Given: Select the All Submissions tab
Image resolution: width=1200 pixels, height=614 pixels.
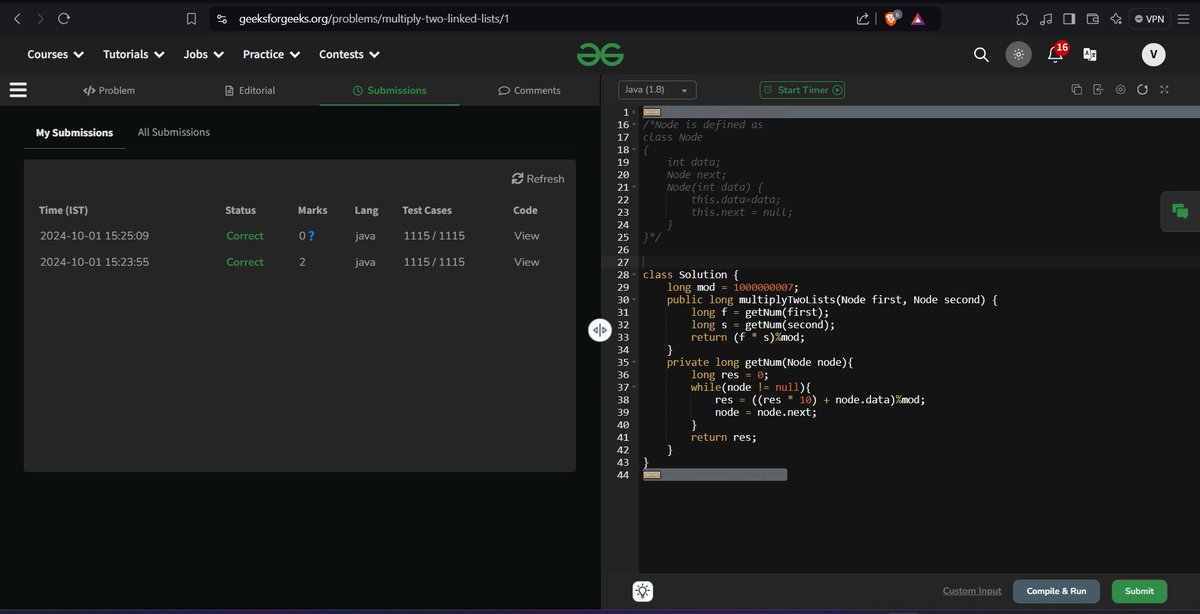Looking at the screenshot, I should (174, 132).
